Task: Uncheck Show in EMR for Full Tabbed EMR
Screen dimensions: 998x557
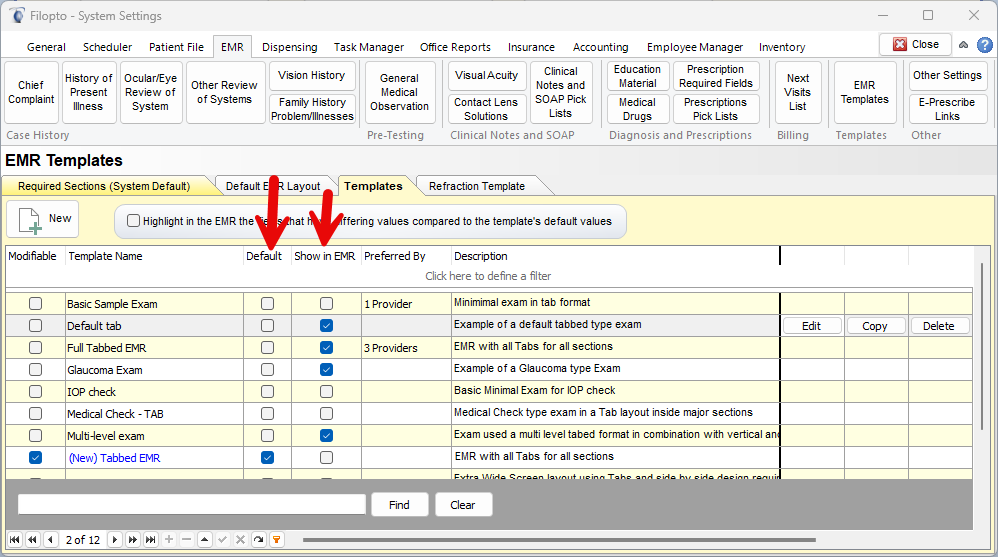Action: 327,348
